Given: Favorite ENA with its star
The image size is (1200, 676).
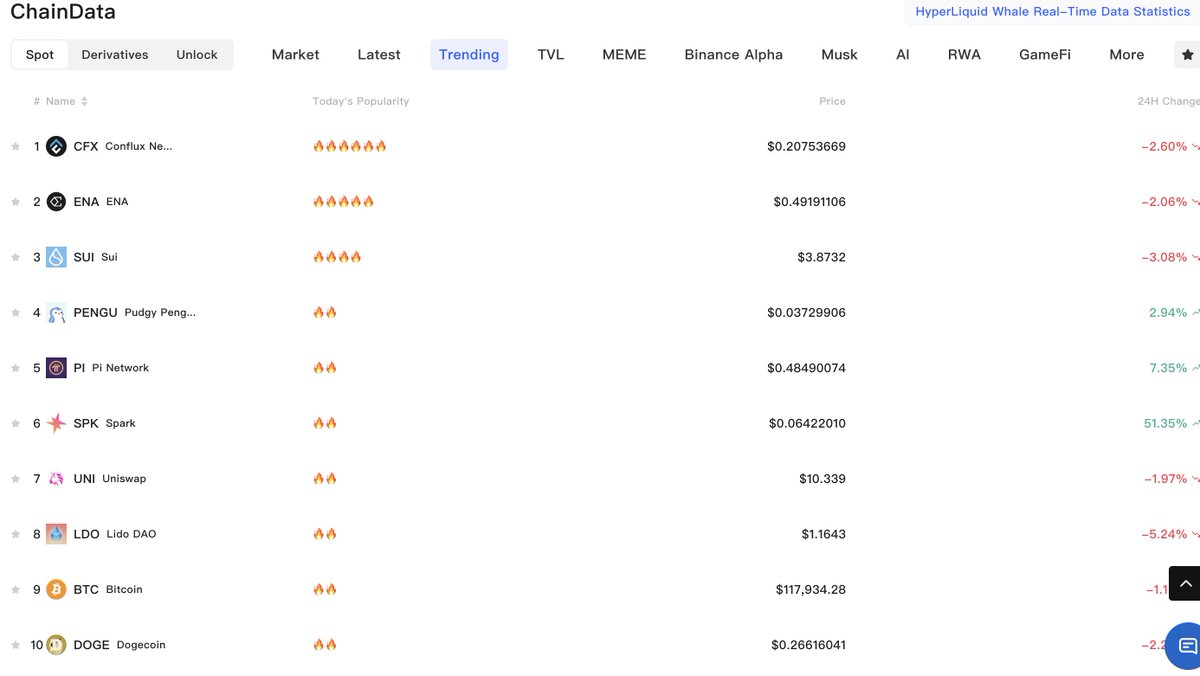Looking at the screenshot, I should 15,202.
